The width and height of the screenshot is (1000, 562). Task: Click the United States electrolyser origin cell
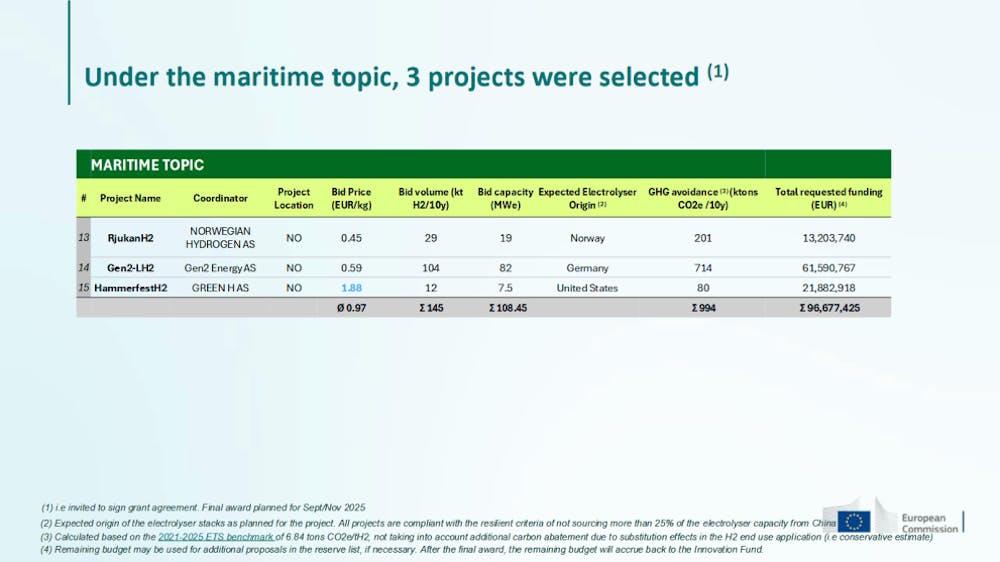pyautogui.click(x=587, y=288)
